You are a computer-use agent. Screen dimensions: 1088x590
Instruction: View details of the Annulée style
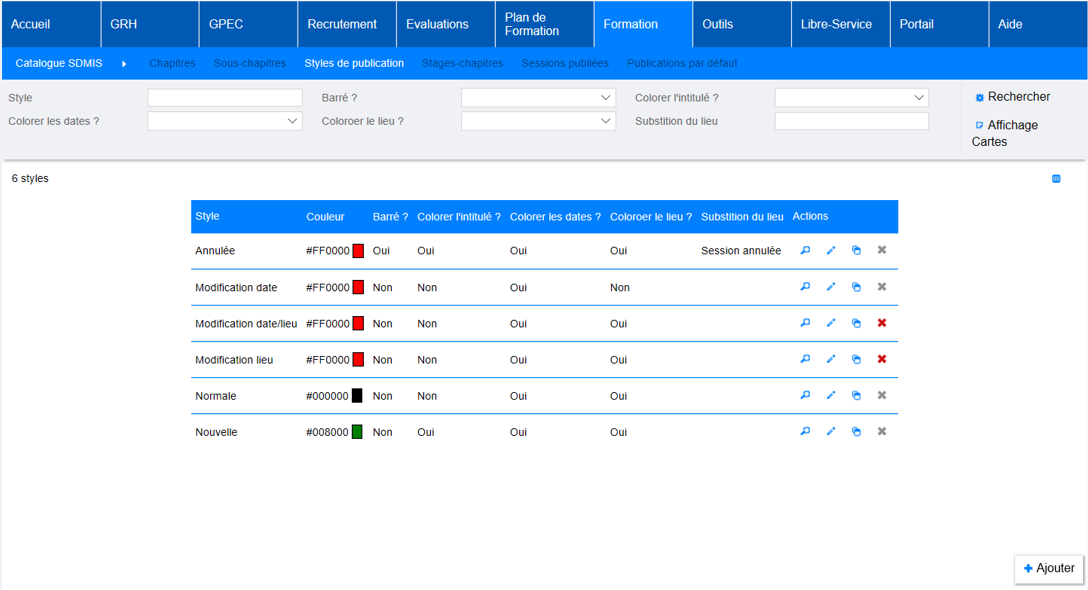(805, 251)
